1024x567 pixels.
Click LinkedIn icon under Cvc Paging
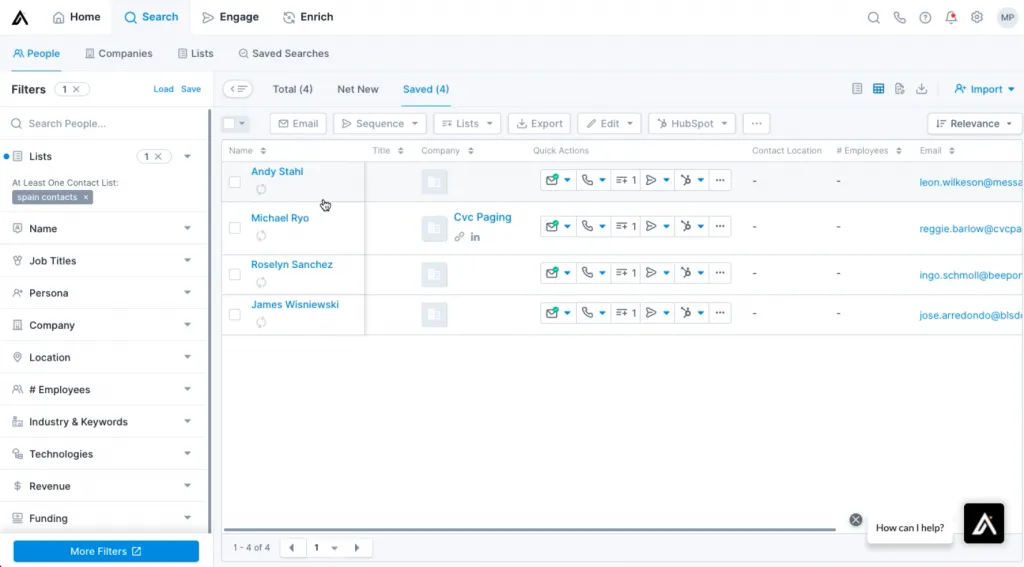475,237
